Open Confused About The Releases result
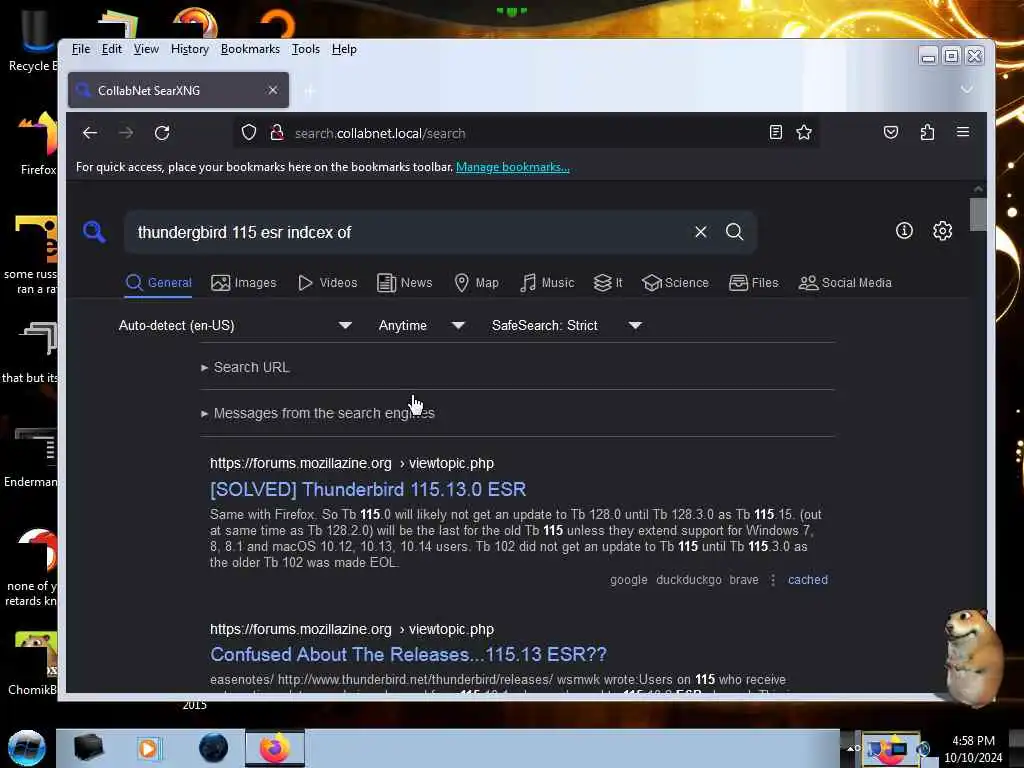Image resolution: width=1024 pixels, height=768 pixels. (x=408, y=654)
